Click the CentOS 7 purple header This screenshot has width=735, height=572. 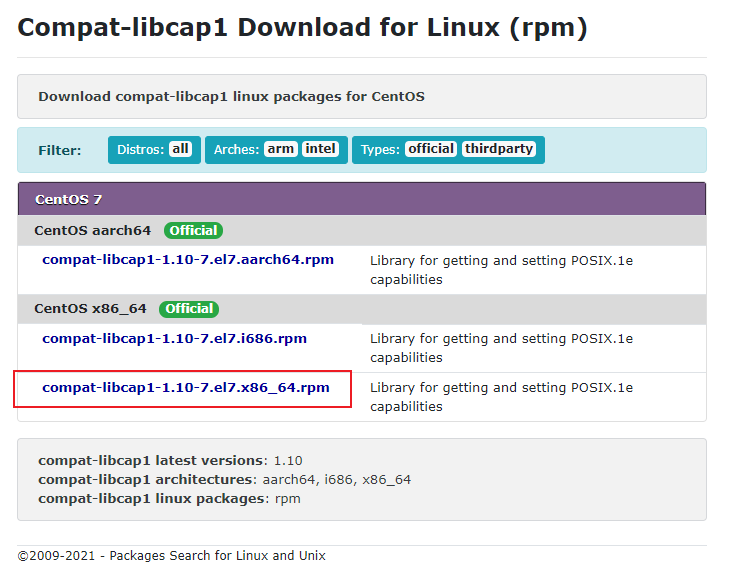(x=362, y=199)
